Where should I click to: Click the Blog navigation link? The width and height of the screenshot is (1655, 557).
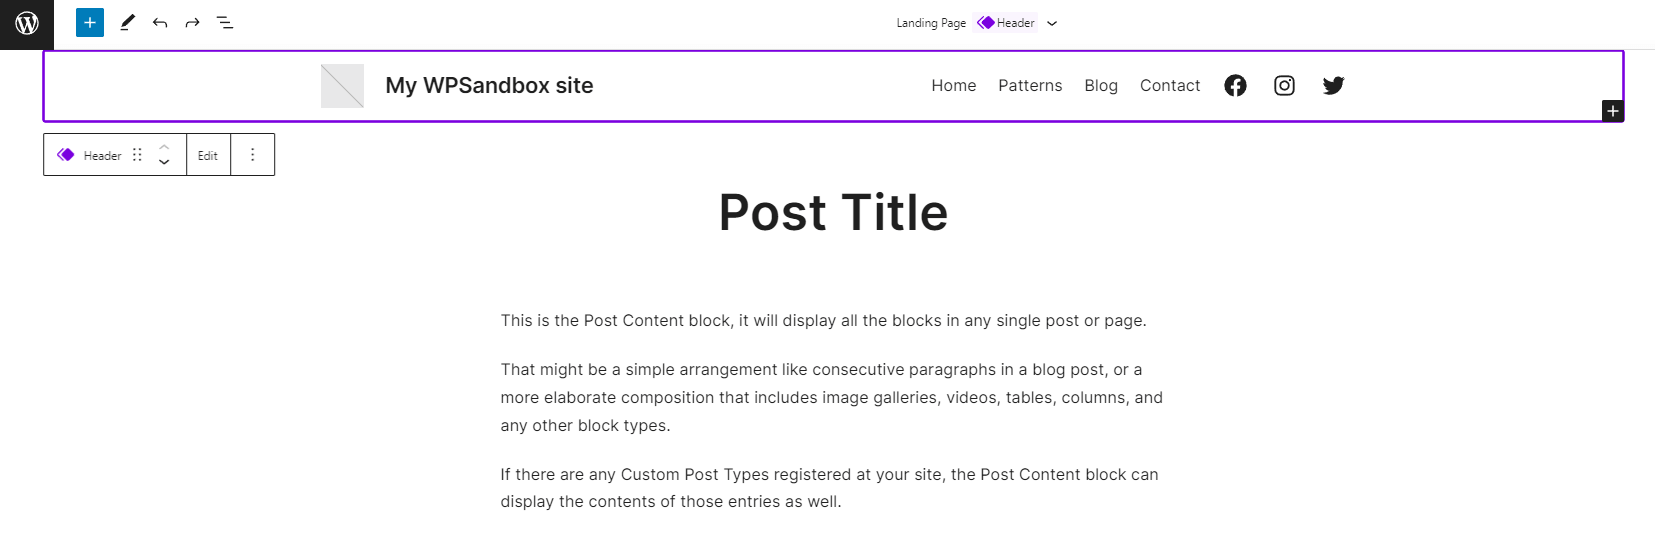pyautogui.click(x=1101, y=86)
